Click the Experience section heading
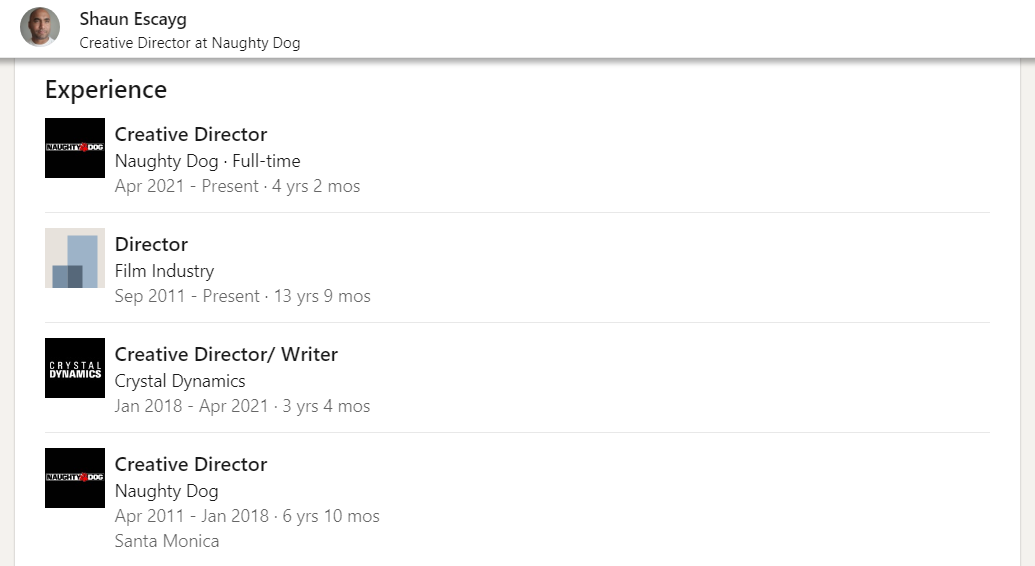Image resolution: width=1035 pixels, height=566 pixels. (106, 89)
